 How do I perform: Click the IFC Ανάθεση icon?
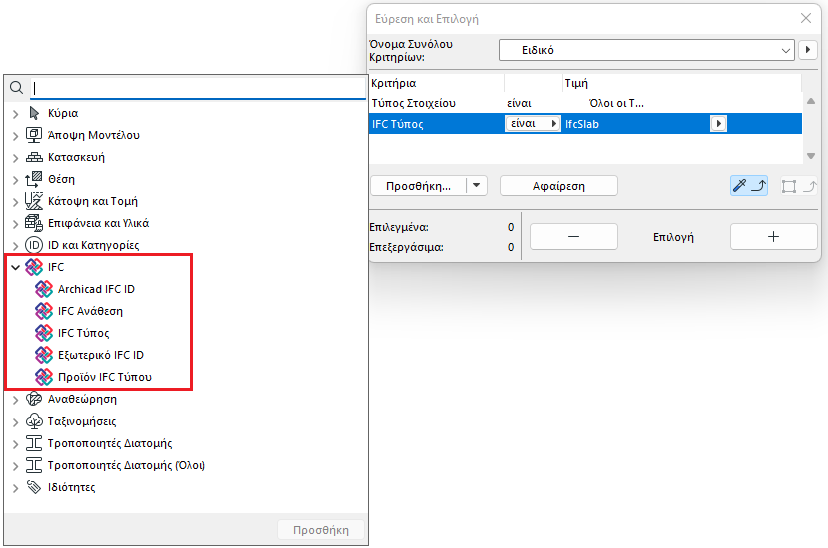click(44, 311)
